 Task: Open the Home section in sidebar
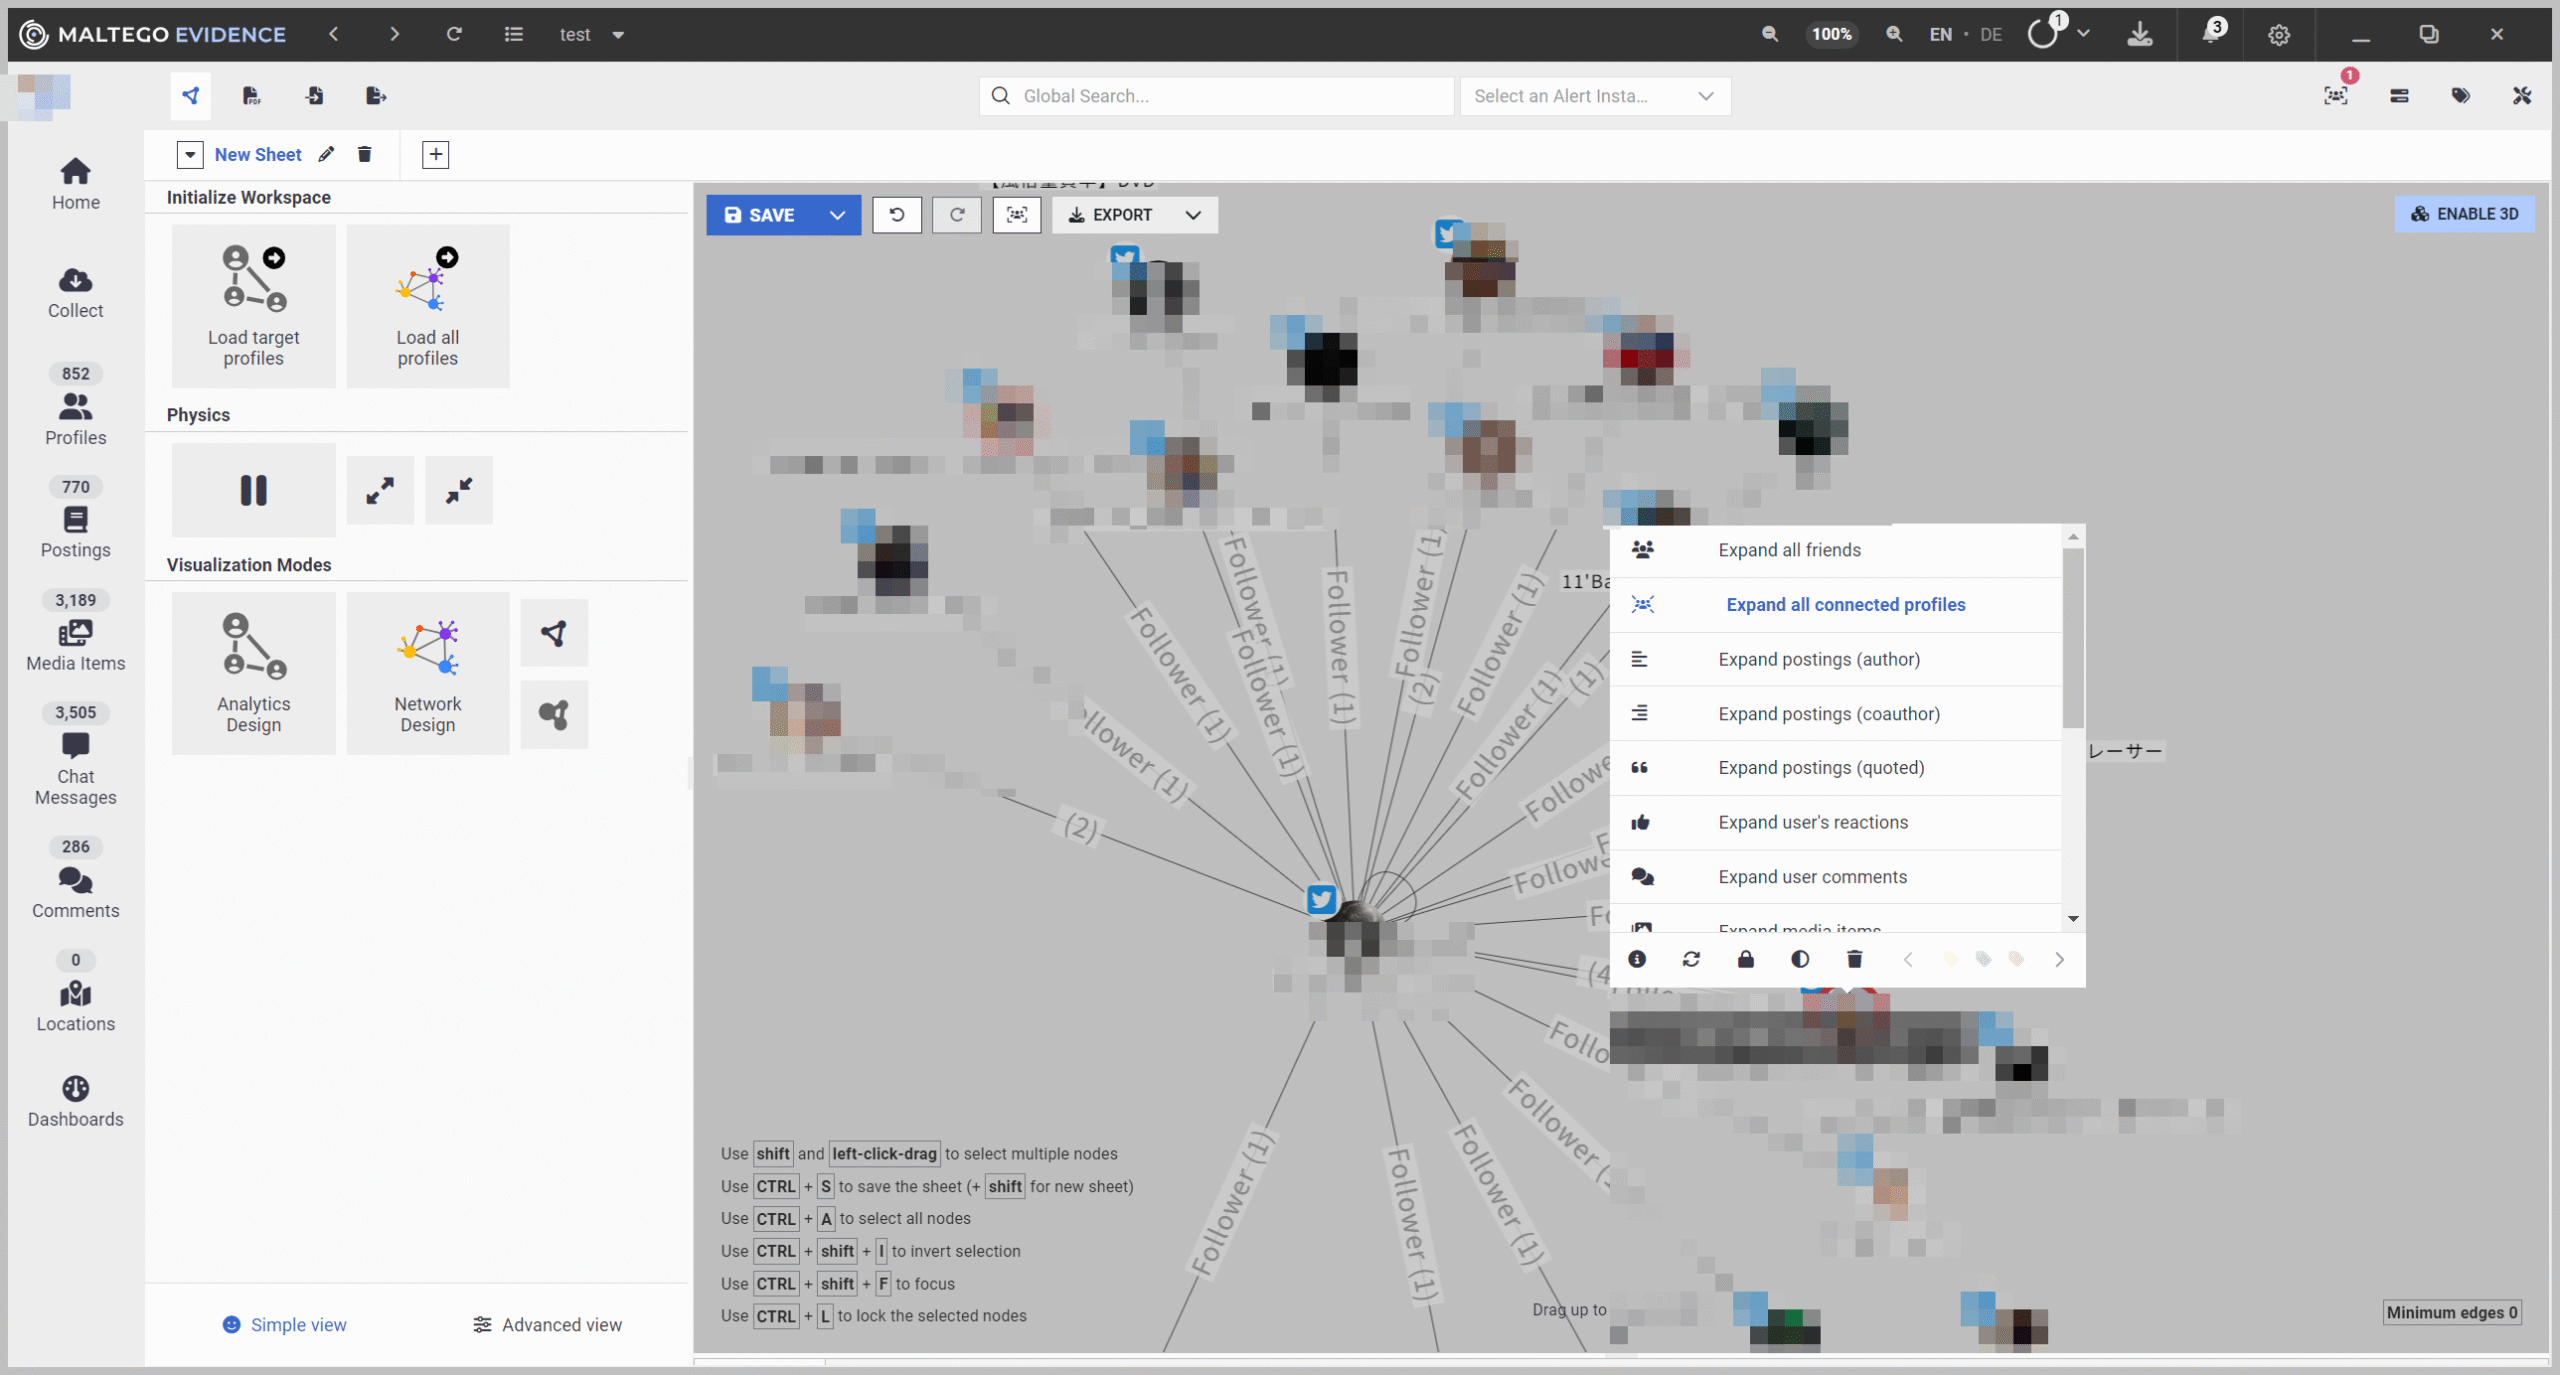pos(75,184)
